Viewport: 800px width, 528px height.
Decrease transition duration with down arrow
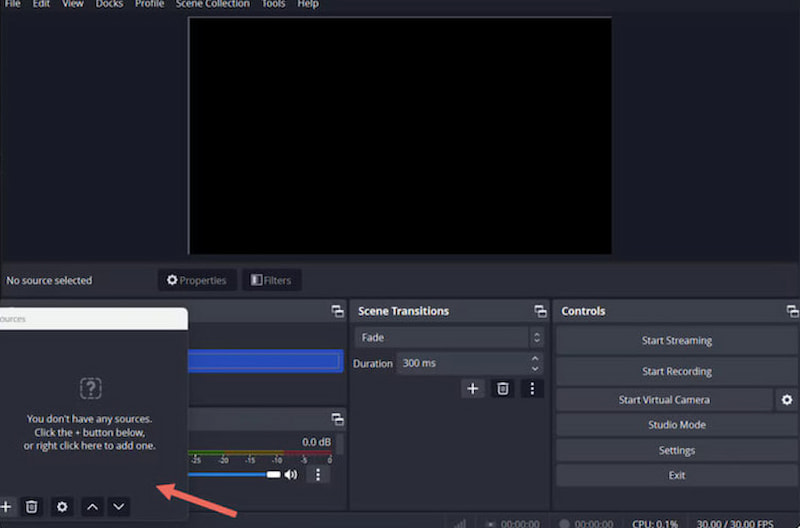pyautogui.click(x=535, y=368)
